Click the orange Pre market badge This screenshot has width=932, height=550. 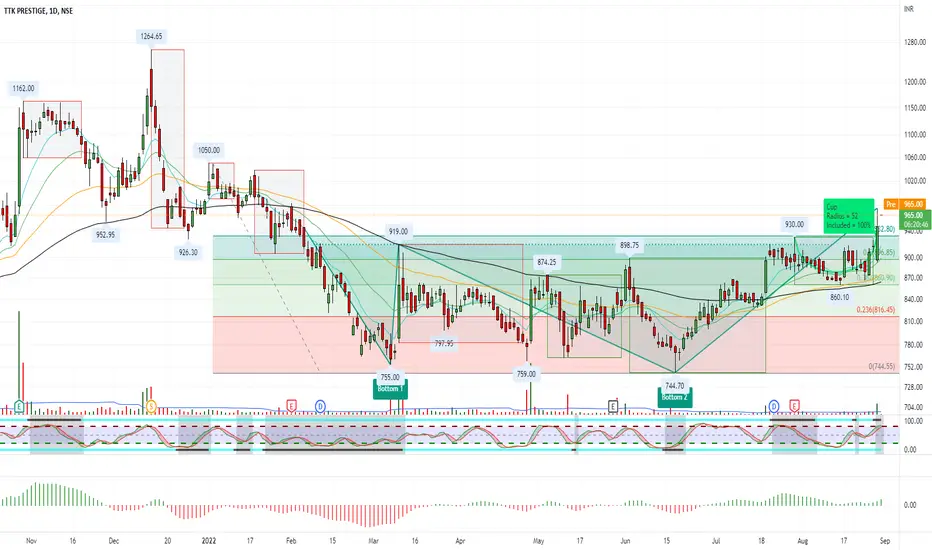(x=890, y=204)
